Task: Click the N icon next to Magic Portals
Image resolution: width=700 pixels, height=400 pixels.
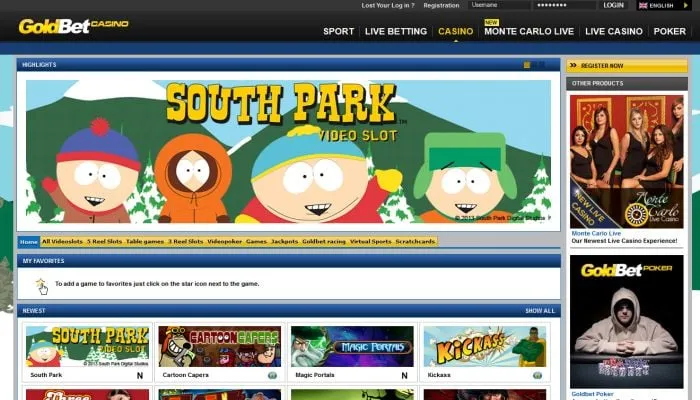Action: coord(404,375)
